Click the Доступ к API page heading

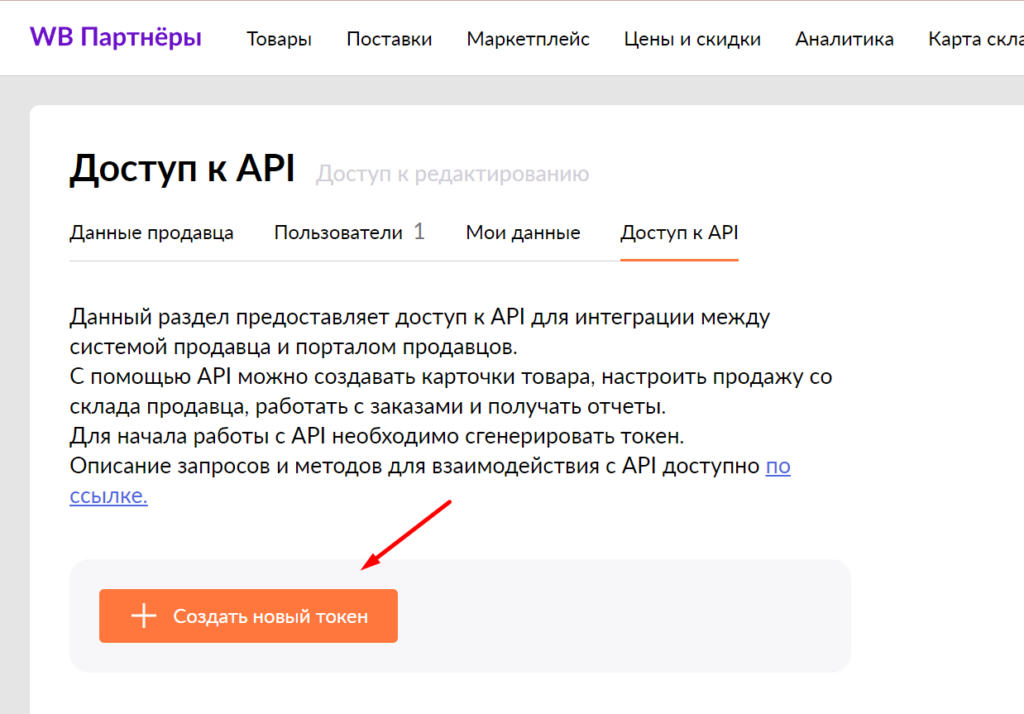(182, 169)
